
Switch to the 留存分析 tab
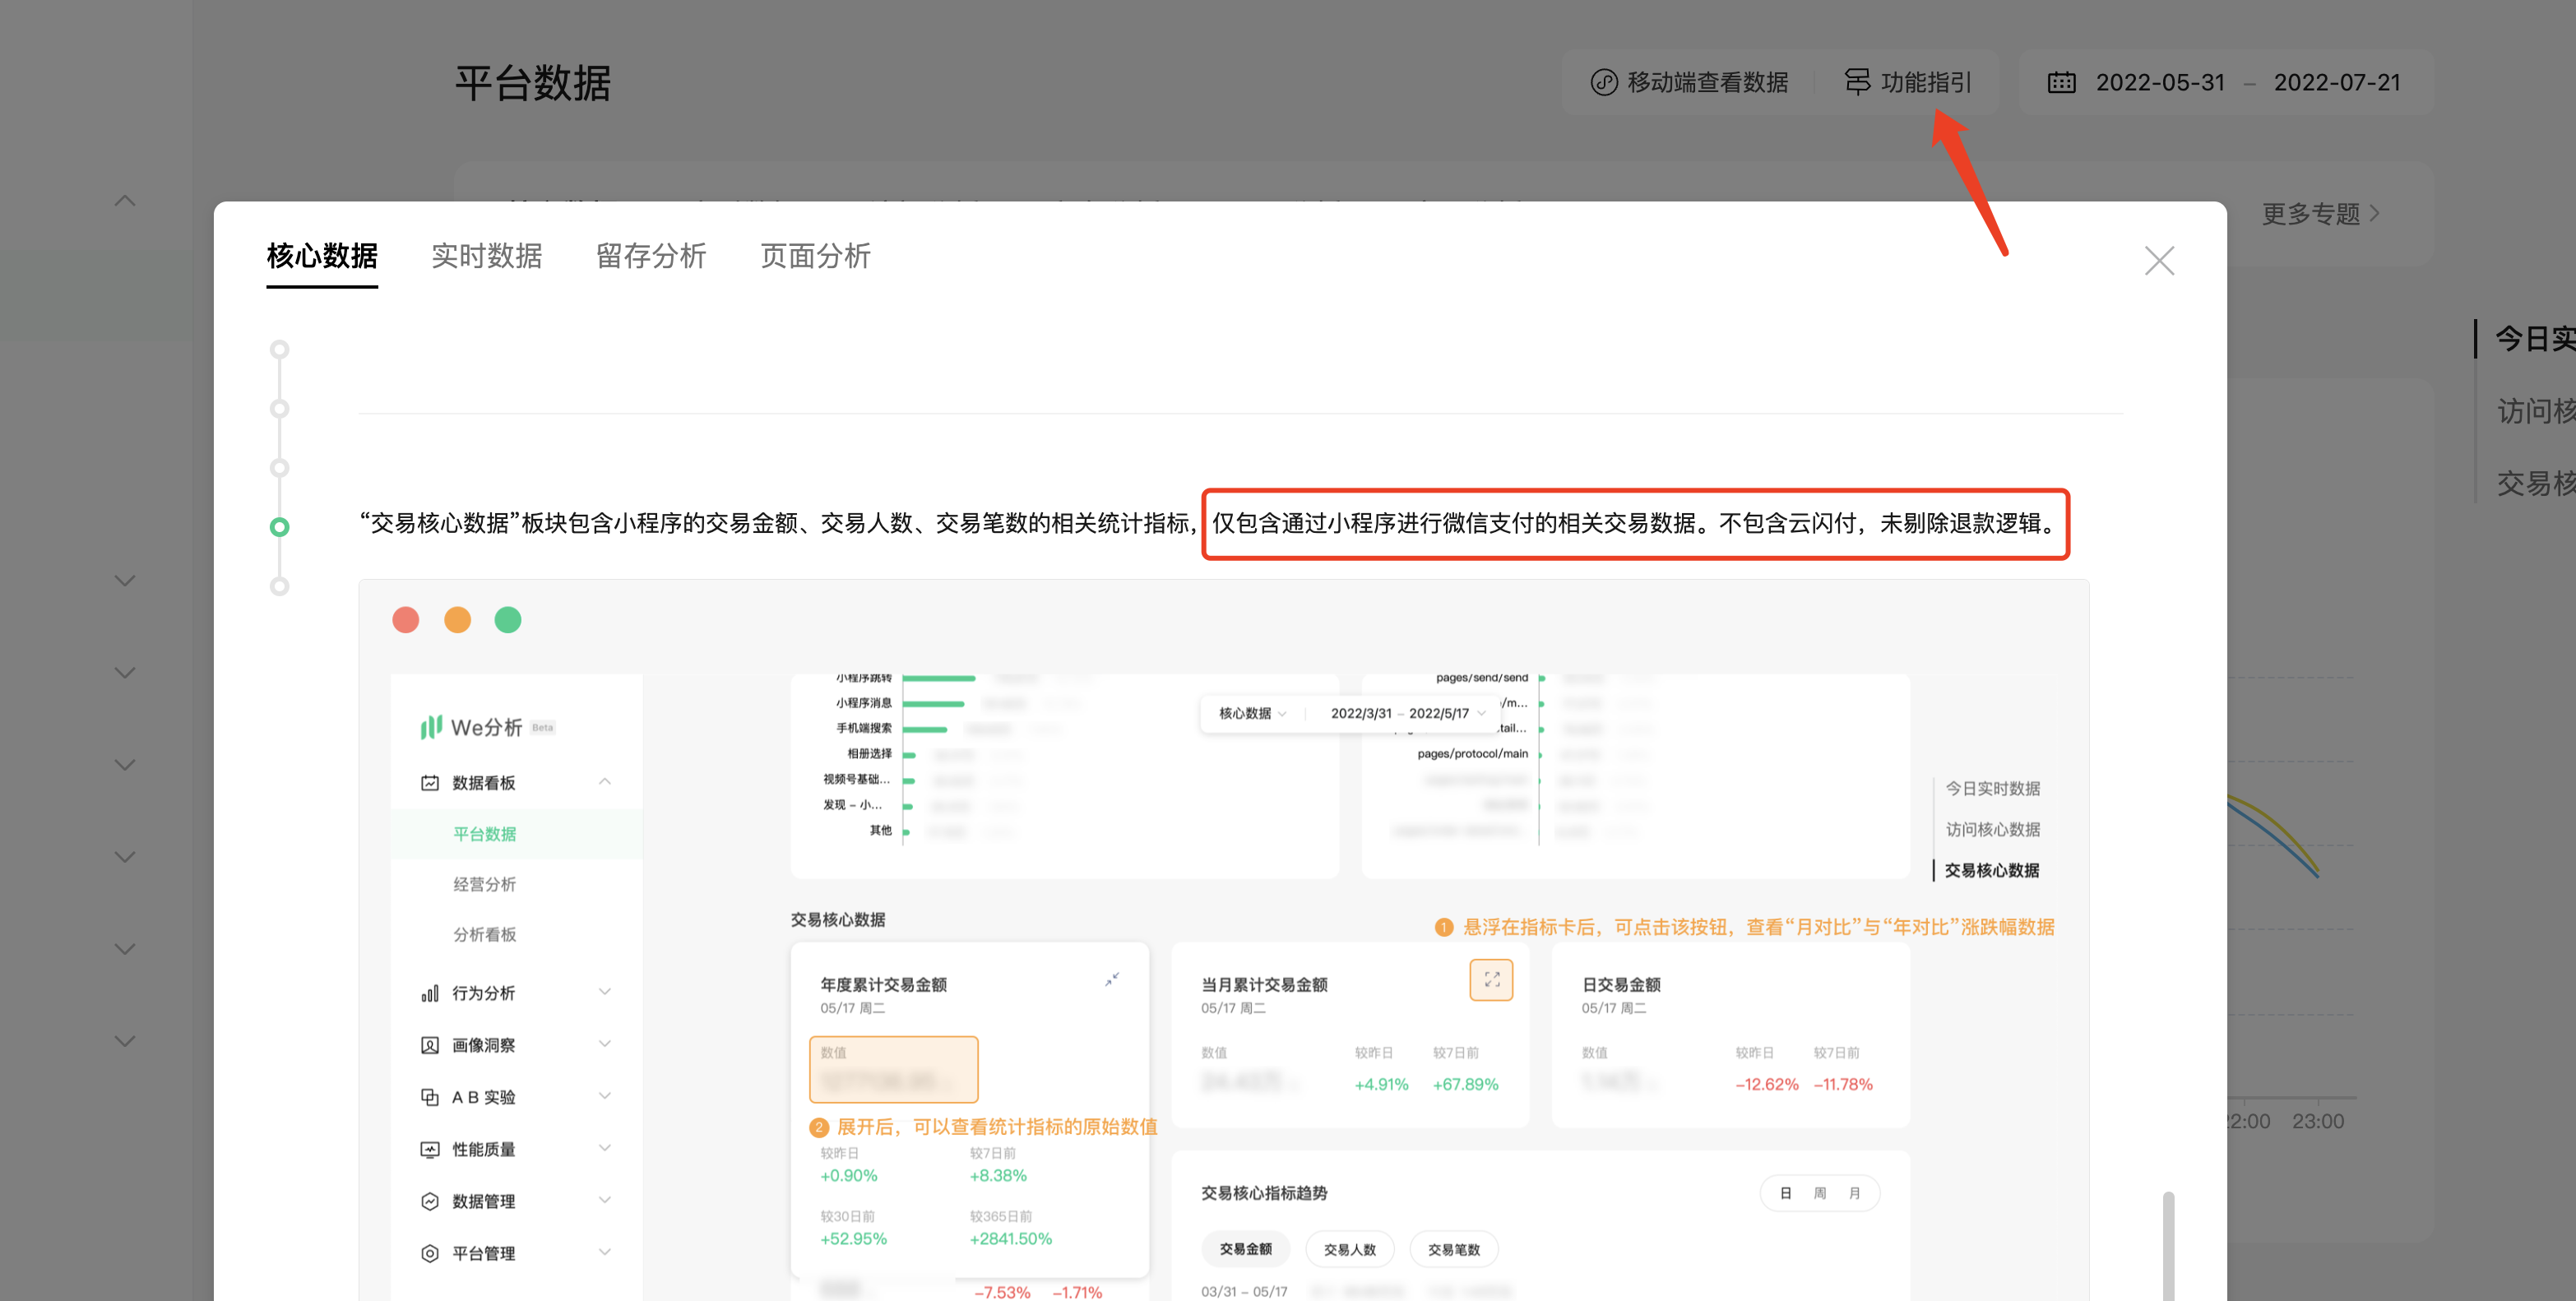point(651,256)
